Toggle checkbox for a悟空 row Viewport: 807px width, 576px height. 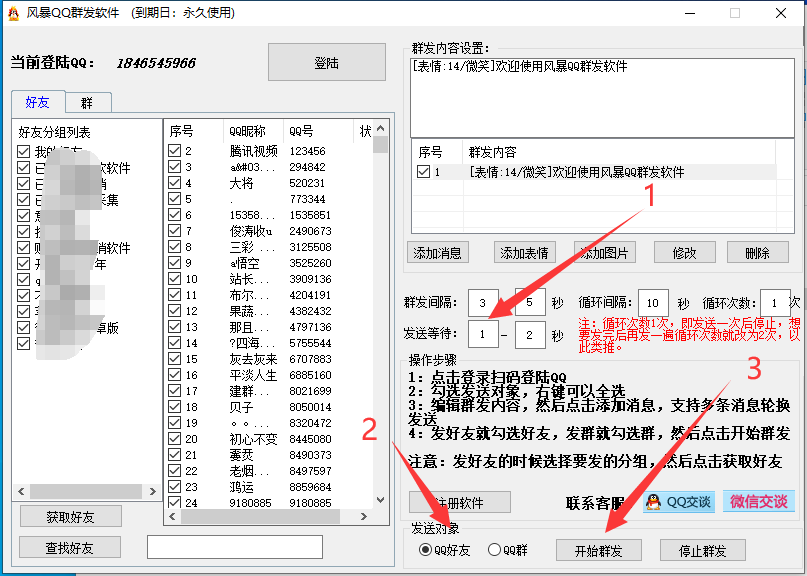click(174, 263)
